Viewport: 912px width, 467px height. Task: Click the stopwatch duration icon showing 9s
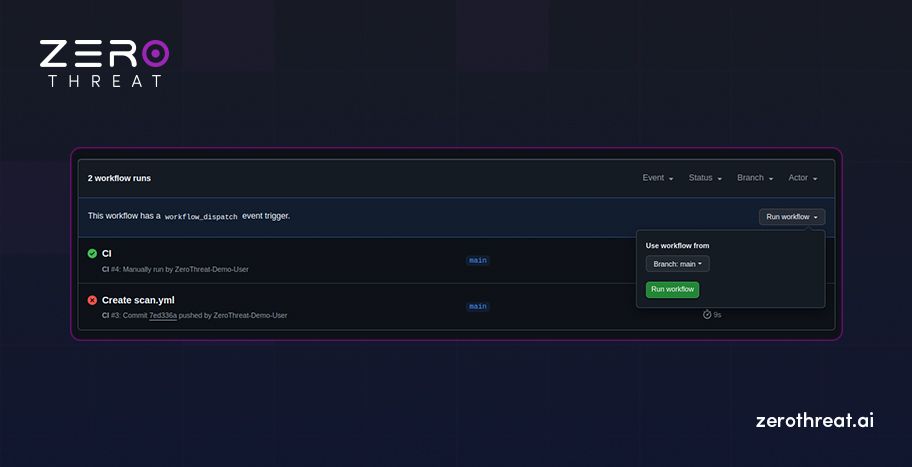click(x=707, y=315)
